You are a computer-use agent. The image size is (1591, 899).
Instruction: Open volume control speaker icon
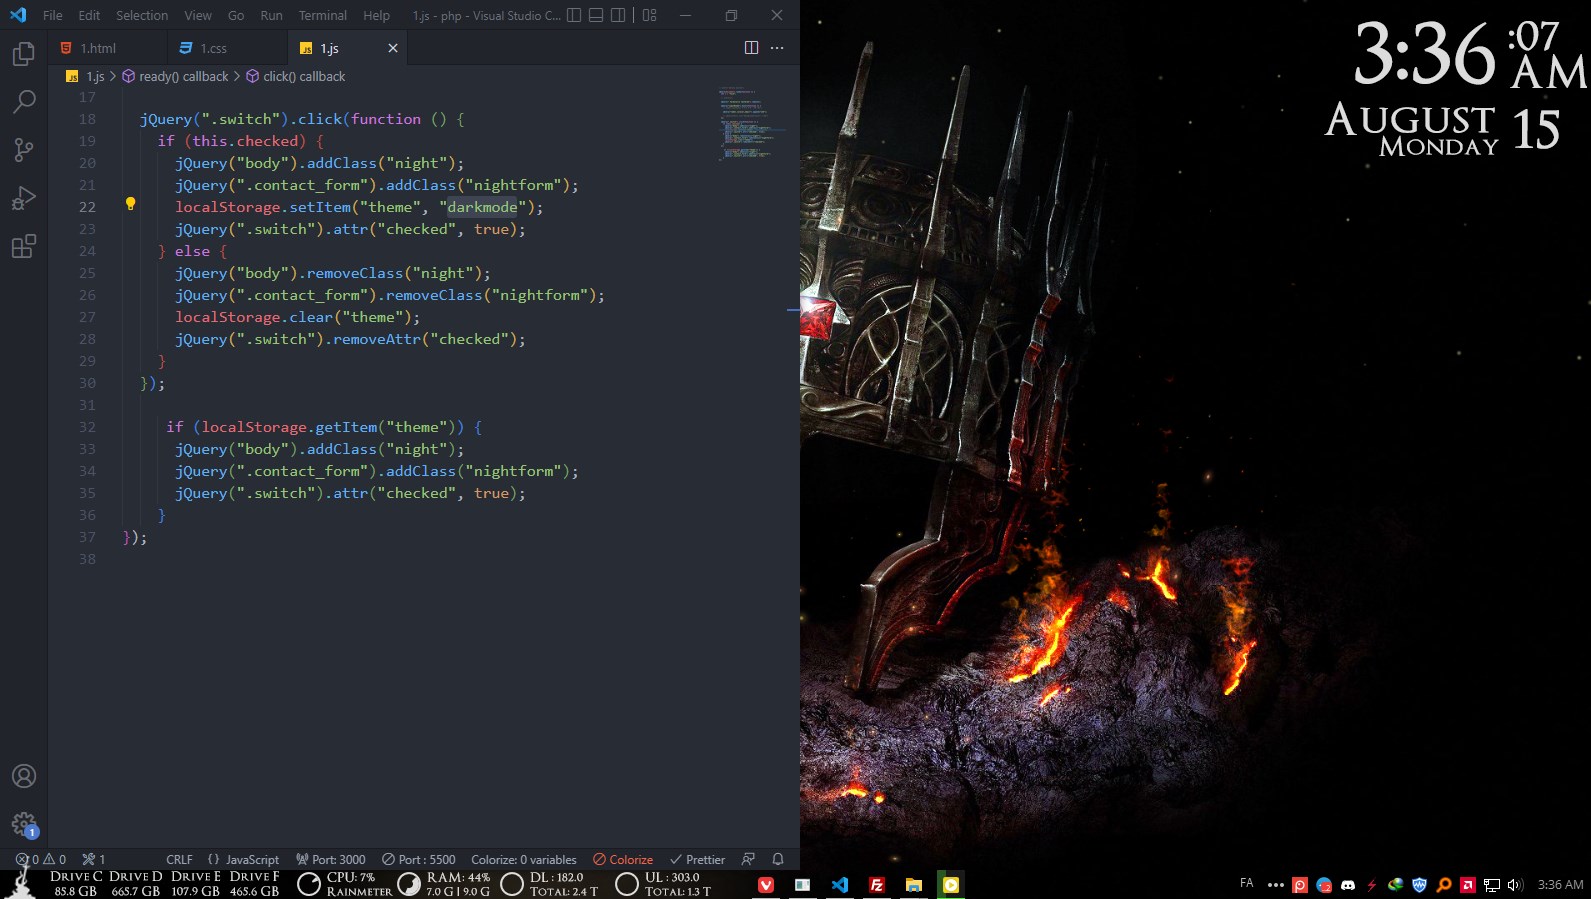pos(1515,885)
